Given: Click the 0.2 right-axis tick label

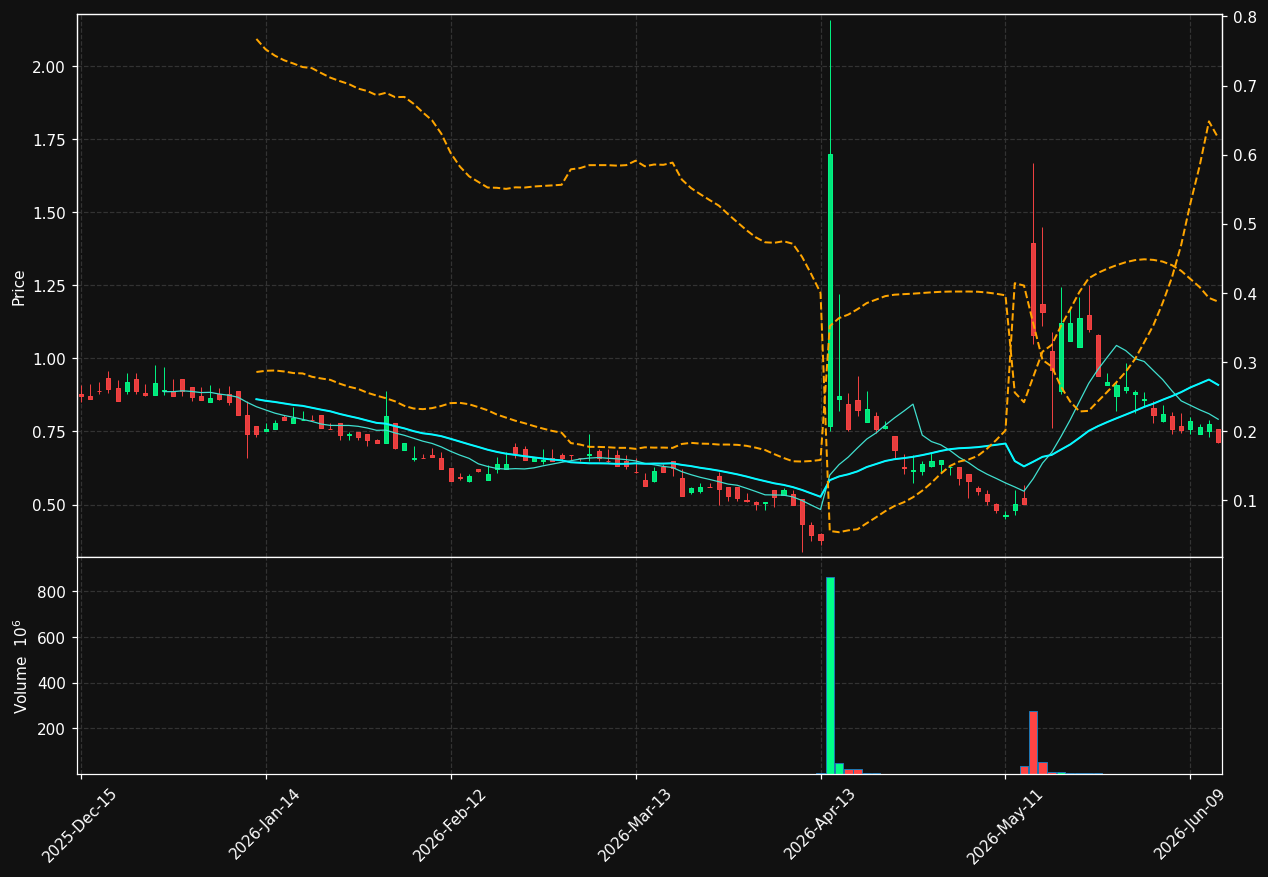Looking at the screenshot, I should click(1245, 432).
